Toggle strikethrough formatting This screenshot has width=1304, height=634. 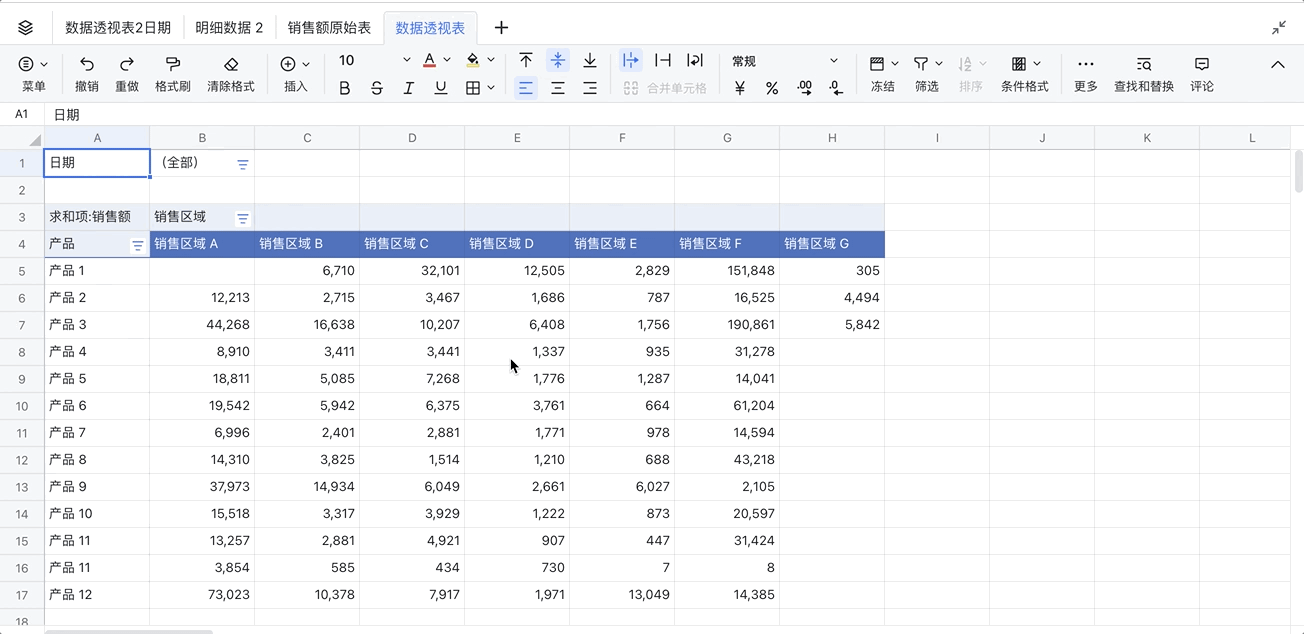point(377,88)
